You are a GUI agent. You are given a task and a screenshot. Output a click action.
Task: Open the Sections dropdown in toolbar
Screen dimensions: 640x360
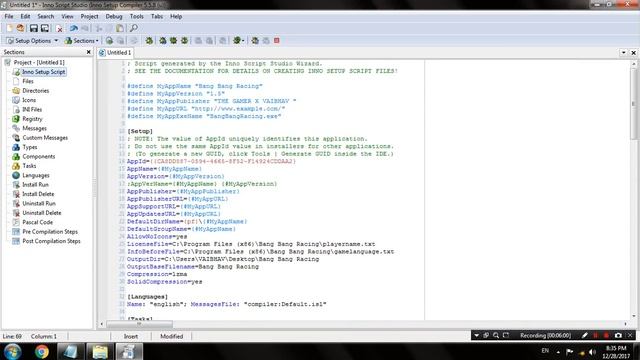pyautogui.click(x=82, y=40)
